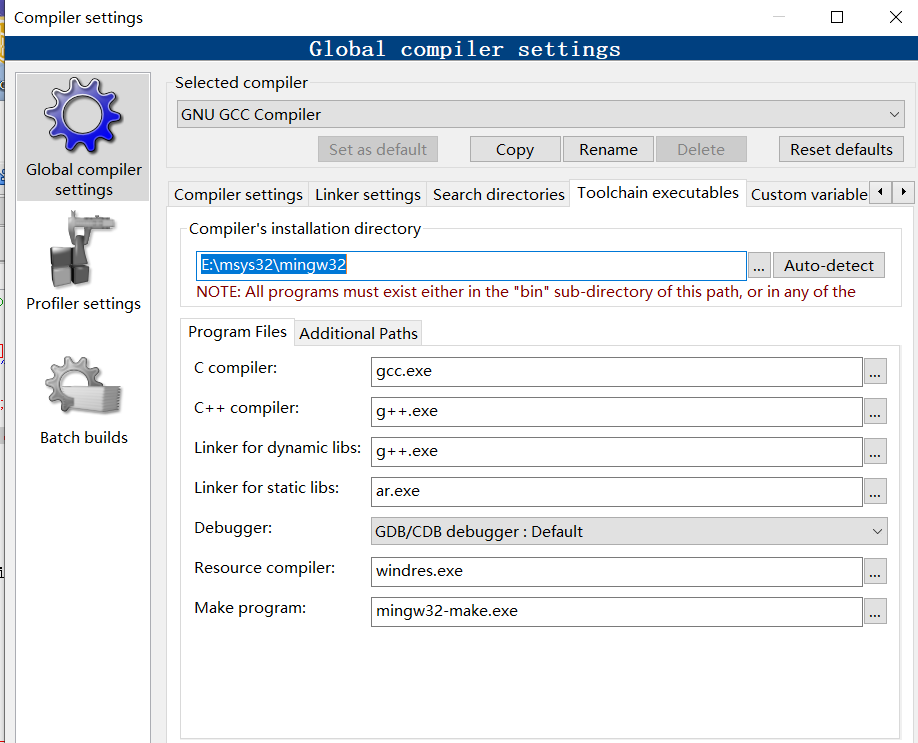This screenshot has width=918, height=743.
Task: Browse for the Make program executable
Action: tap(874, 611)
